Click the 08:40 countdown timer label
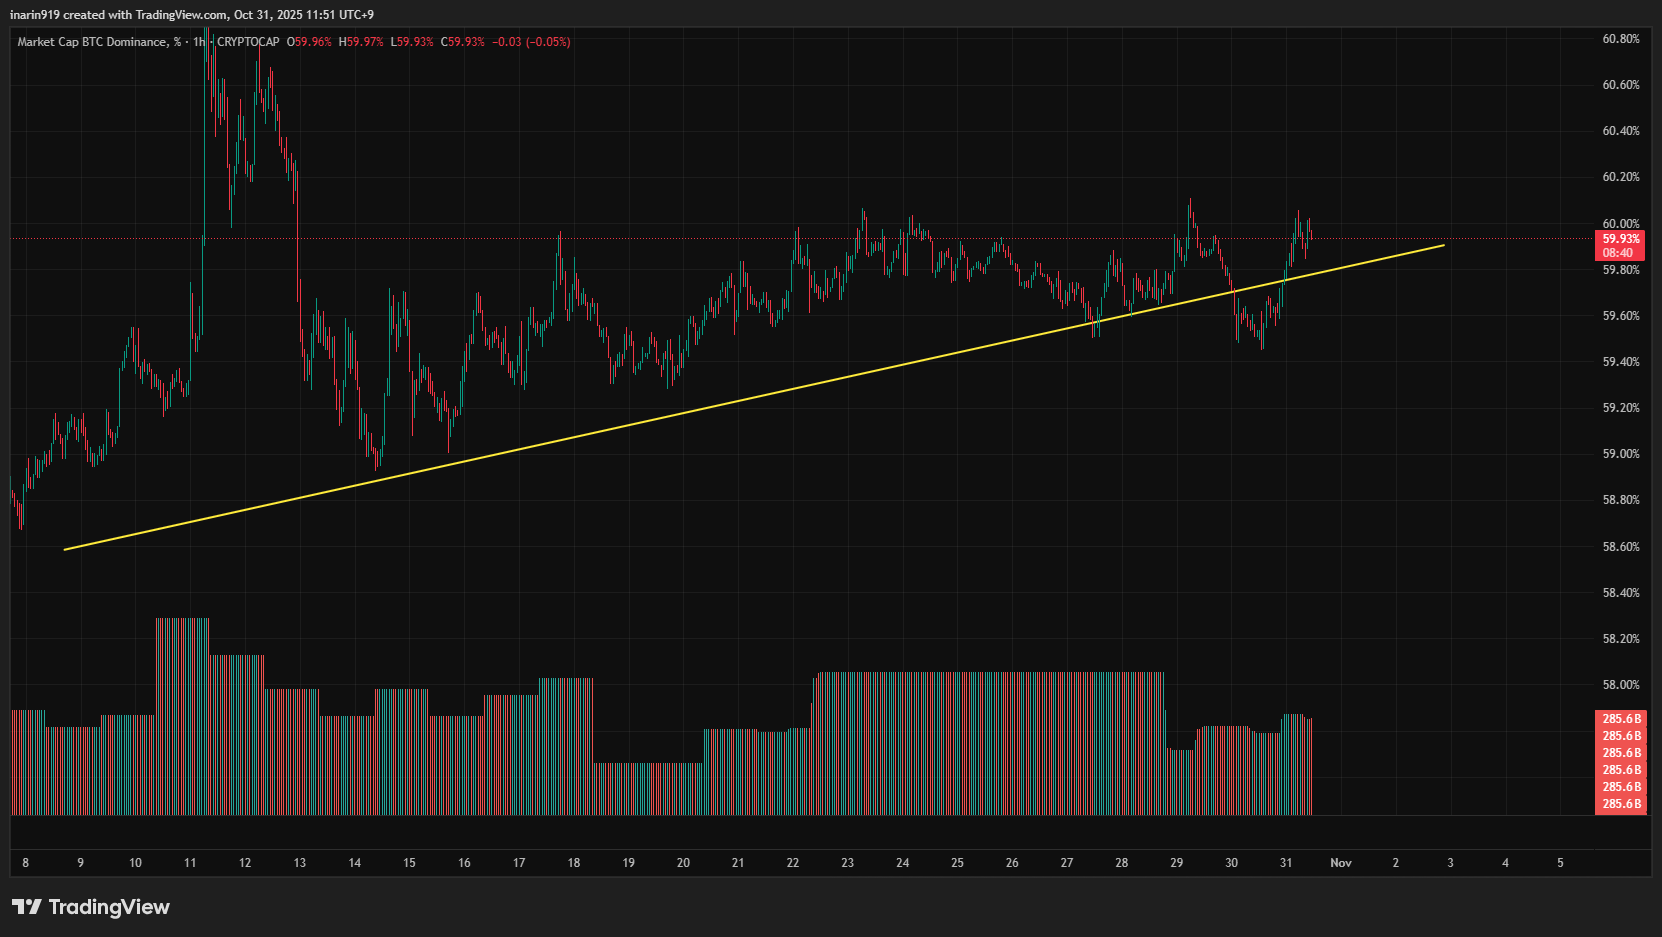1662x937 pixels. (1617, 253)
